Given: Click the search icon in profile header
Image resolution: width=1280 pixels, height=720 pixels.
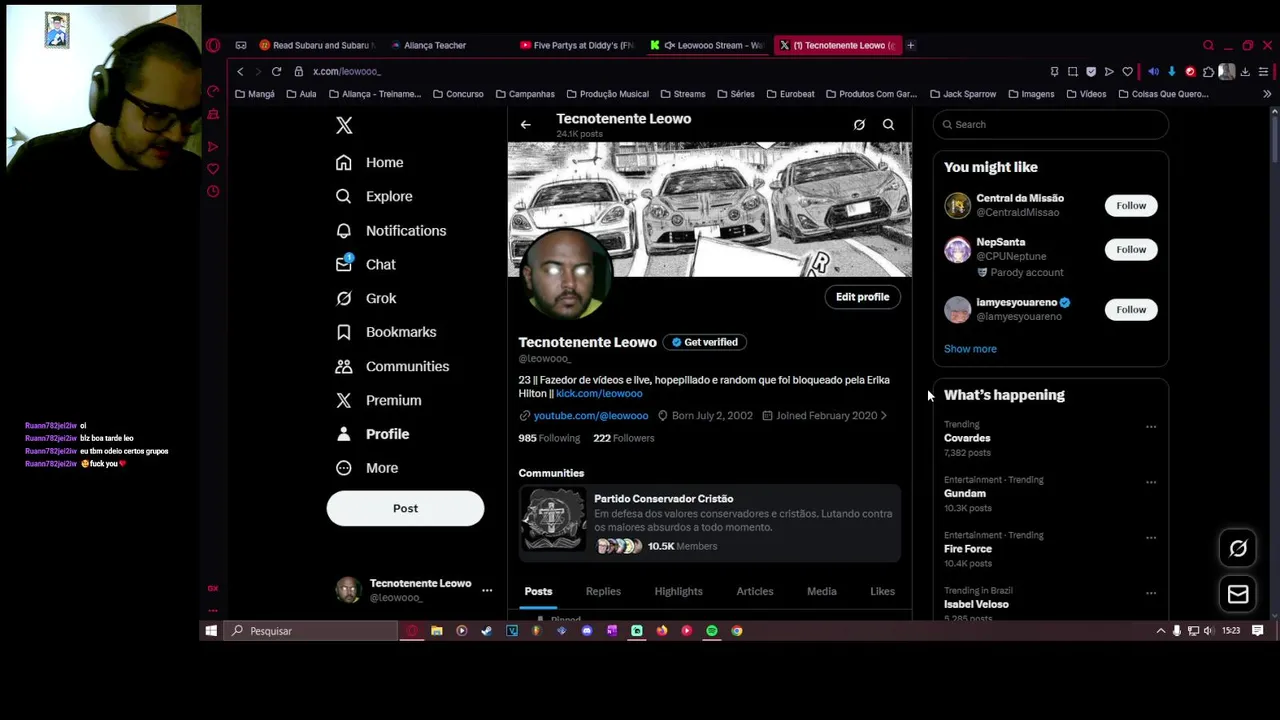Looking at the screenshot, I should [888, 125].
